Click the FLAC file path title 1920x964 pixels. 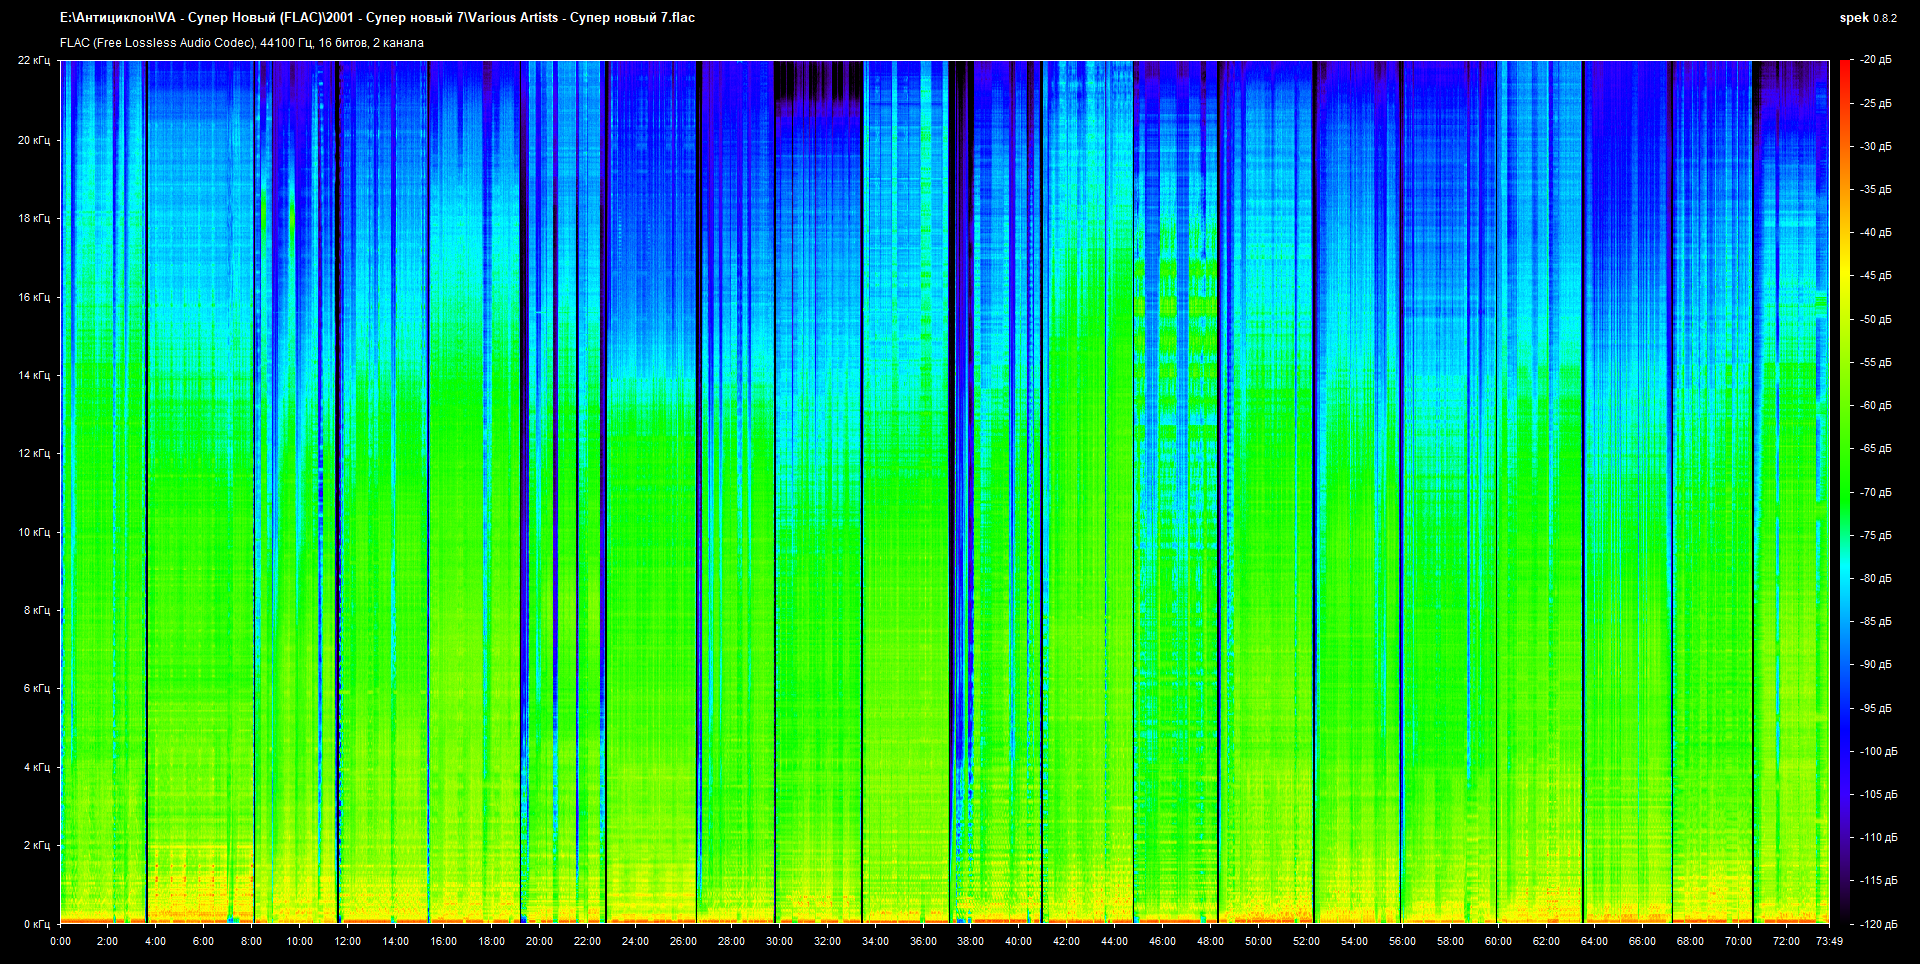[377, 17]
